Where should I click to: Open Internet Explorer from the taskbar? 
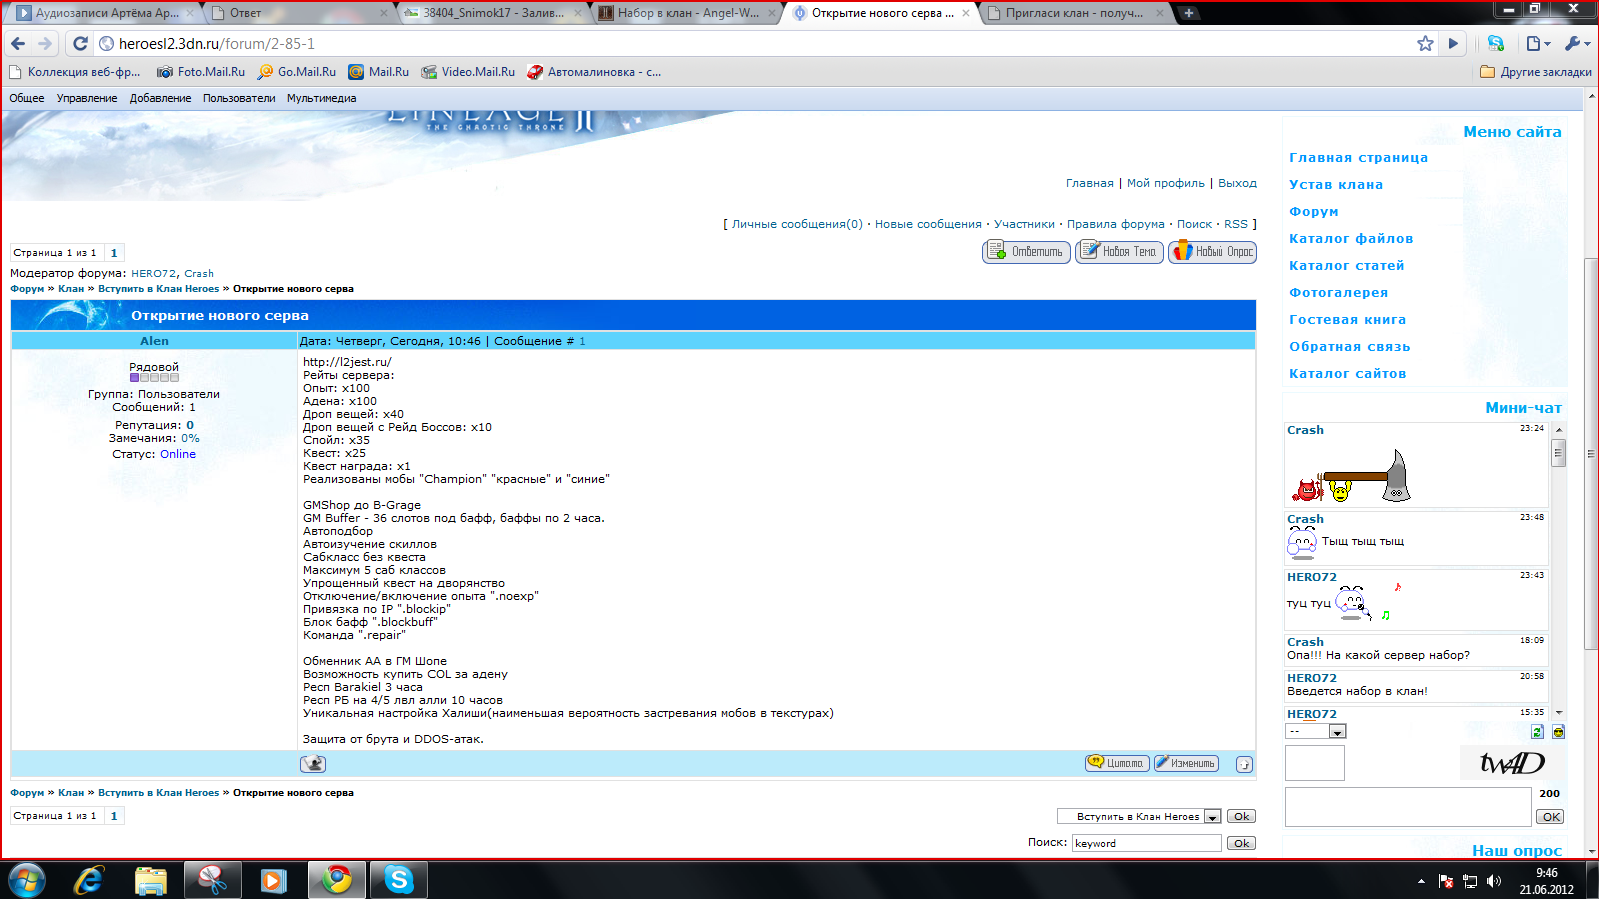pos(89,880)
